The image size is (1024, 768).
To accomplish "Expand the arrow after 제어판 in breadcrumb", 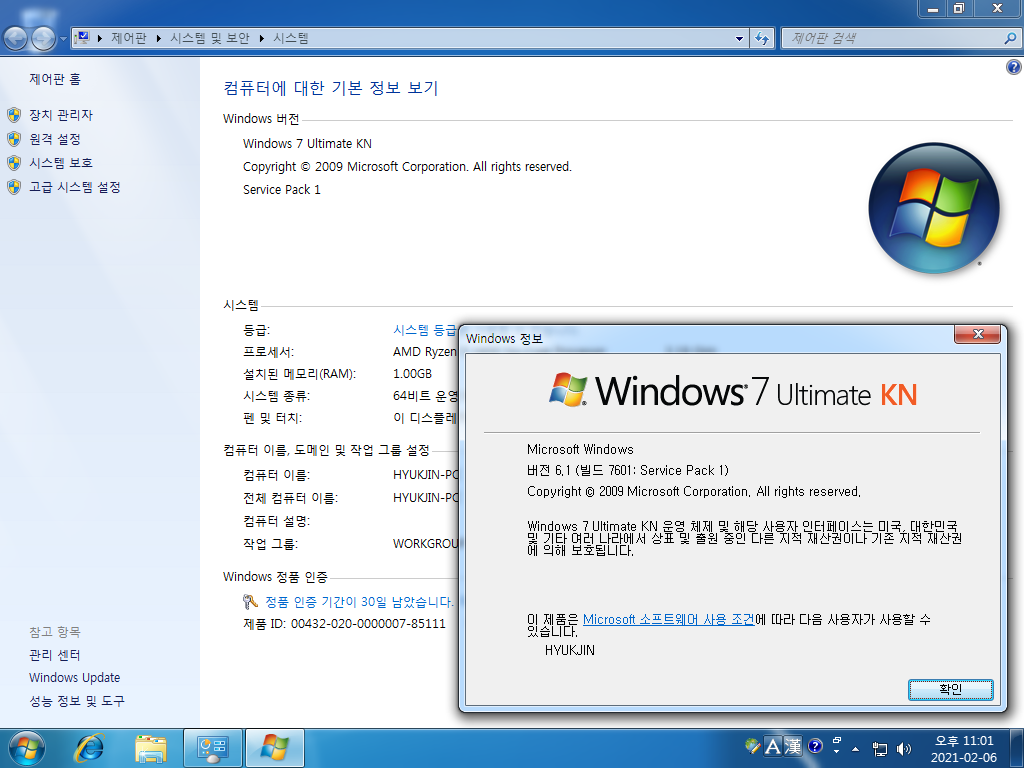I will pyautogui.click(x=159, y=39).
